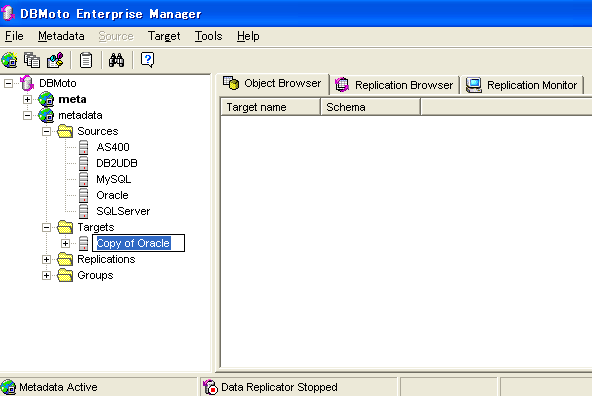Collapse the DBMoto root node
The width and height of the screenshot is (592, 396).
(x=8, y=83)
